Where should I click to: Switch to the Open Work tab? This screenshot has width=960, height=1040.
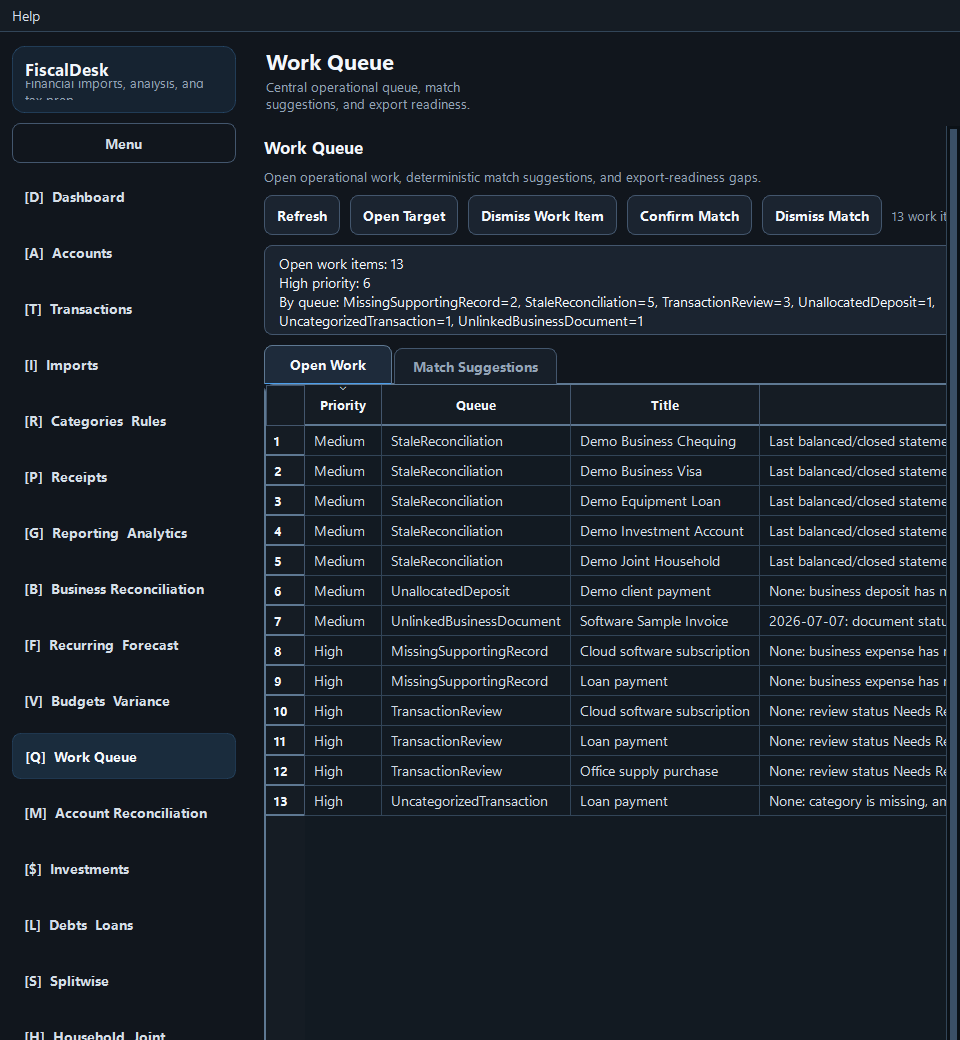click(328, 365)
